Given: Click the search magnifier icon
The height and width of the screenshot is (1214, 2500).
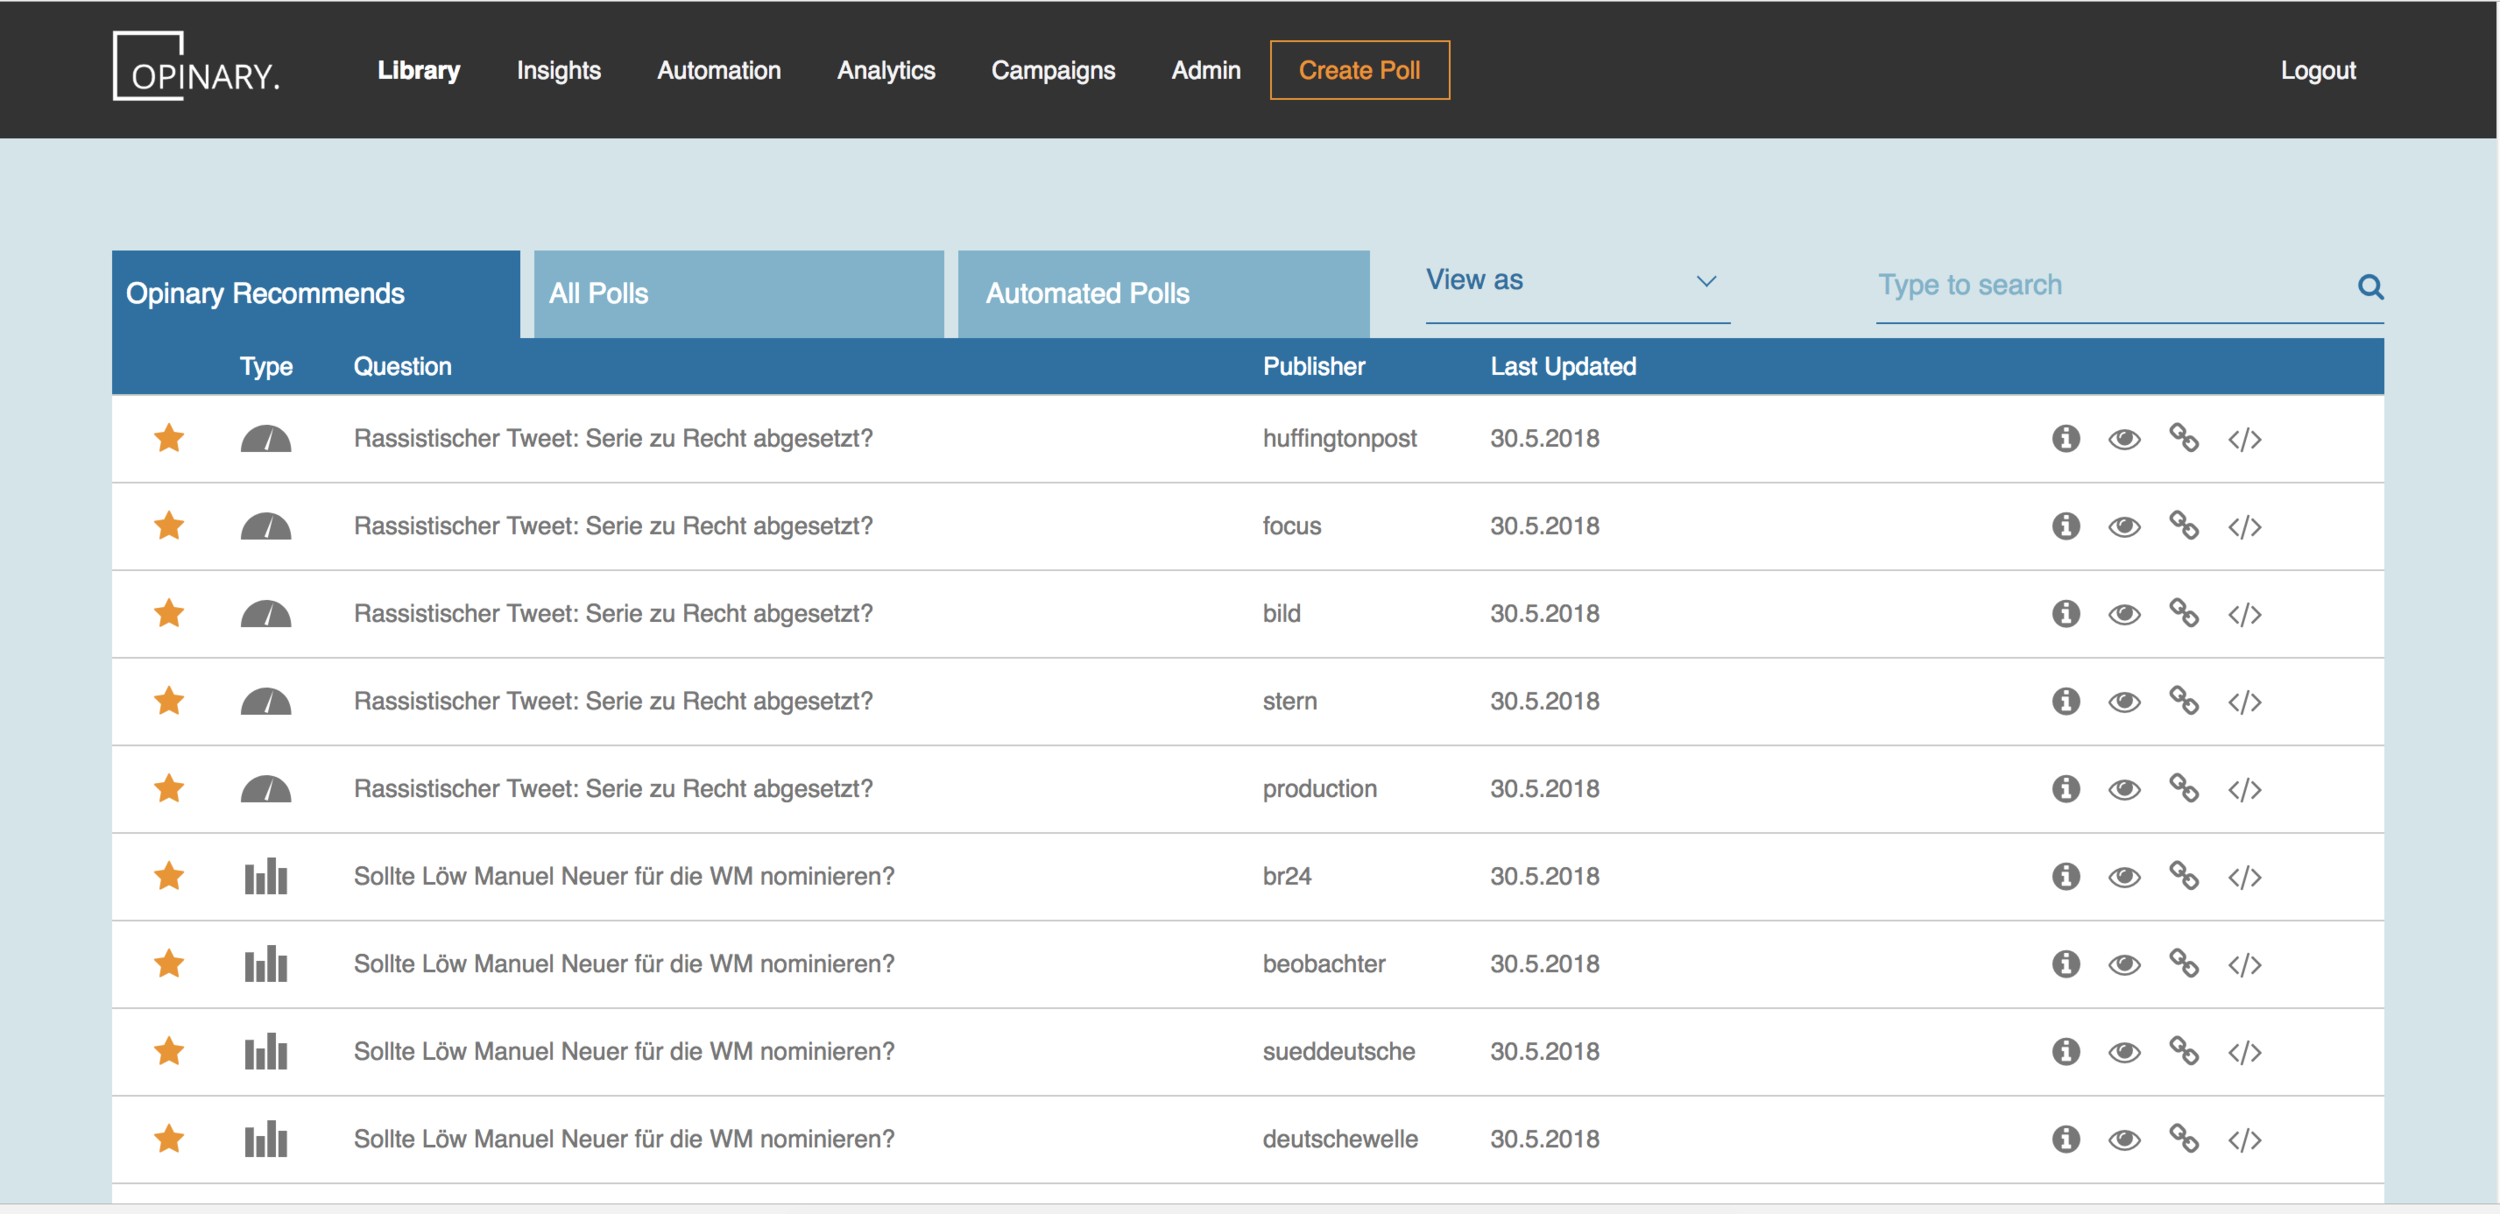Looking at the screenshot, I should click(x=2370, y=287).
